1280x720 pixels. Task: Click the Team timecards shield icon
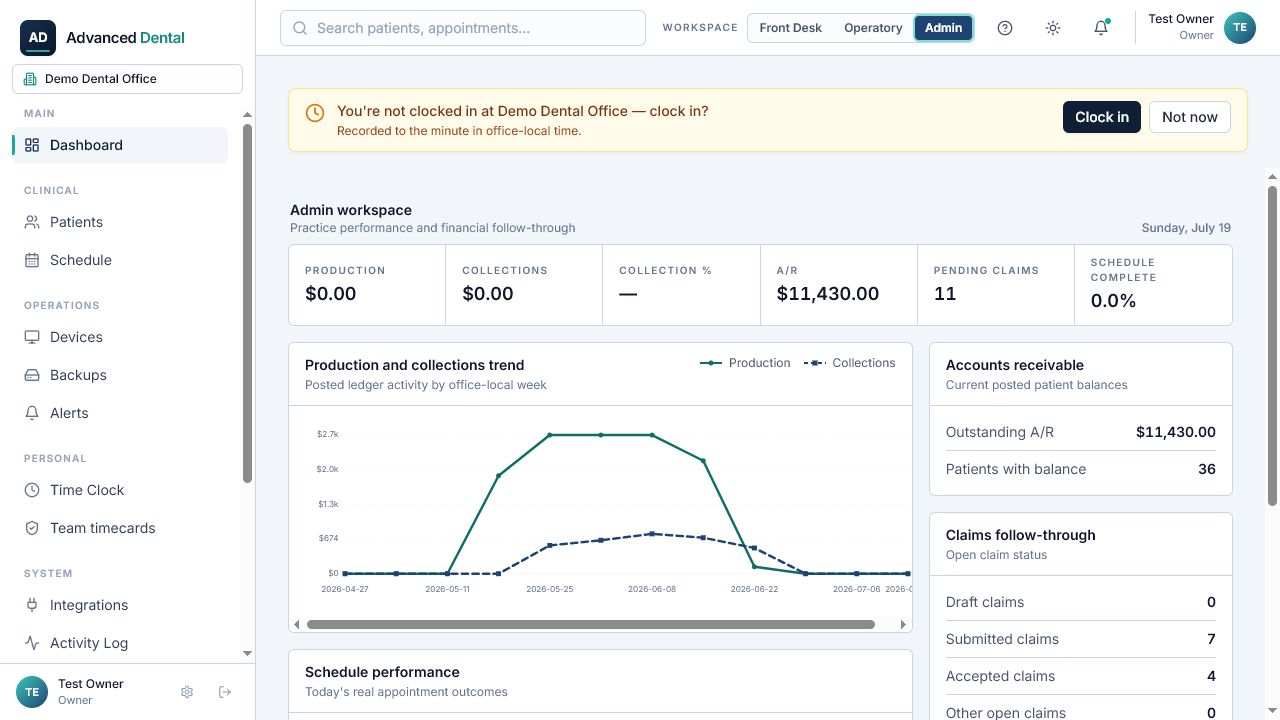(x=32, y=528)
